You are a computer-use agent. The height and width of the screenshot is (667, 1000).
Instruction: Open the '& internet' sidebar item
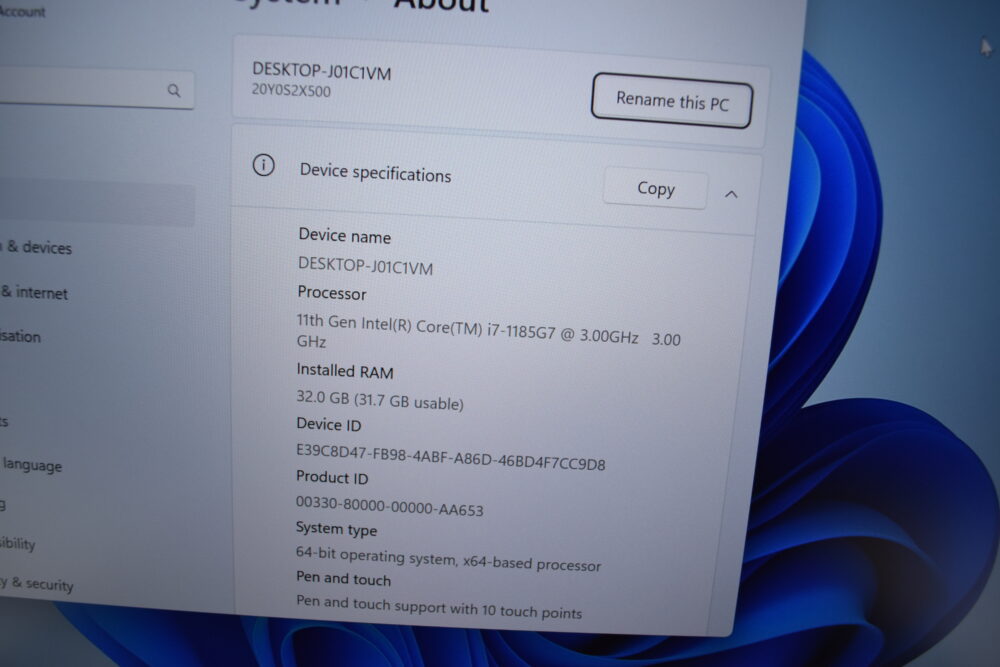[x=34, y=292]
